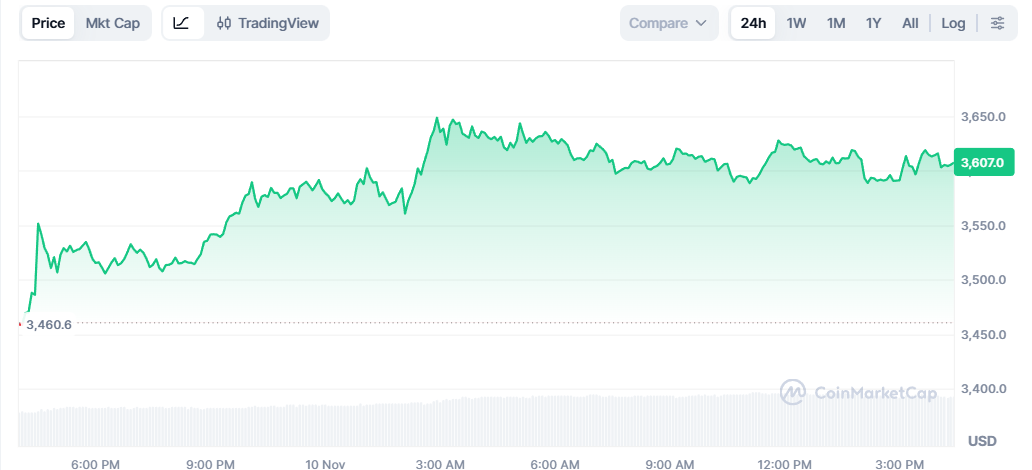Click the CoinMarketCap watermark logo
The width and height of the screenshot is (1032, 470).
(x=857, y=392)
